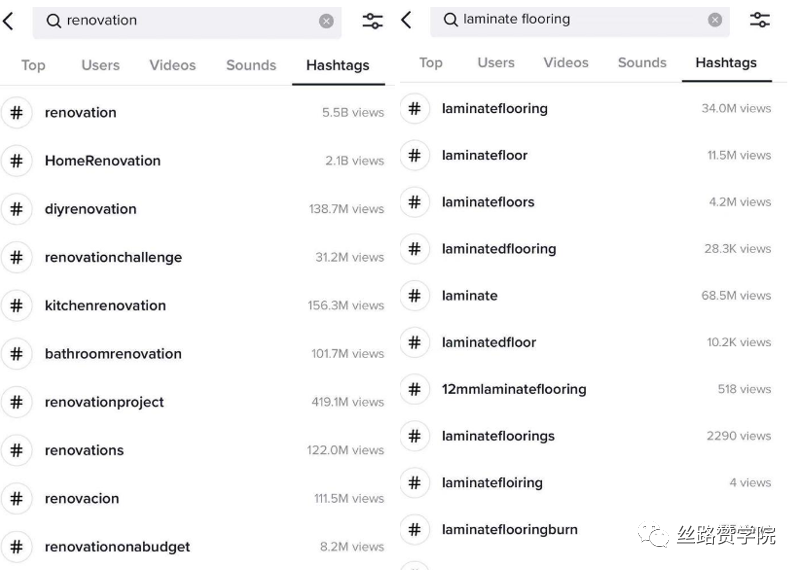View the bathroomrenovation hashtag page
The width and height of the screenshot is (801, 570).
coord(113,354)
